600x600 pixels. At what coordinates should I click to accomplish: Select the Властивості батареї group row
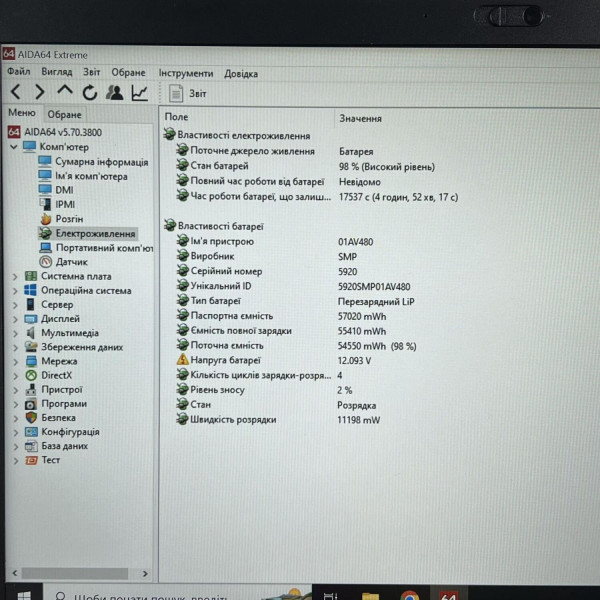tap(214, 226)
